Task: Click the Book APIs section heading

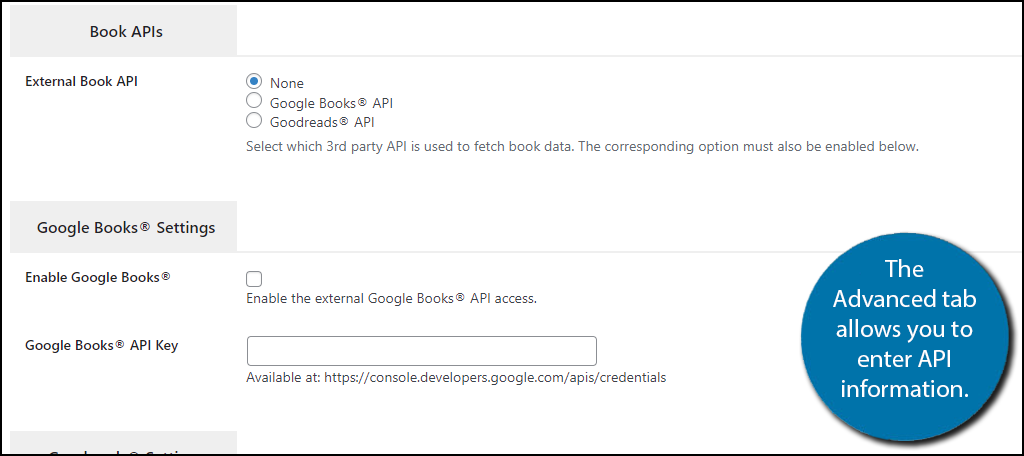Action: pos(126,31)
